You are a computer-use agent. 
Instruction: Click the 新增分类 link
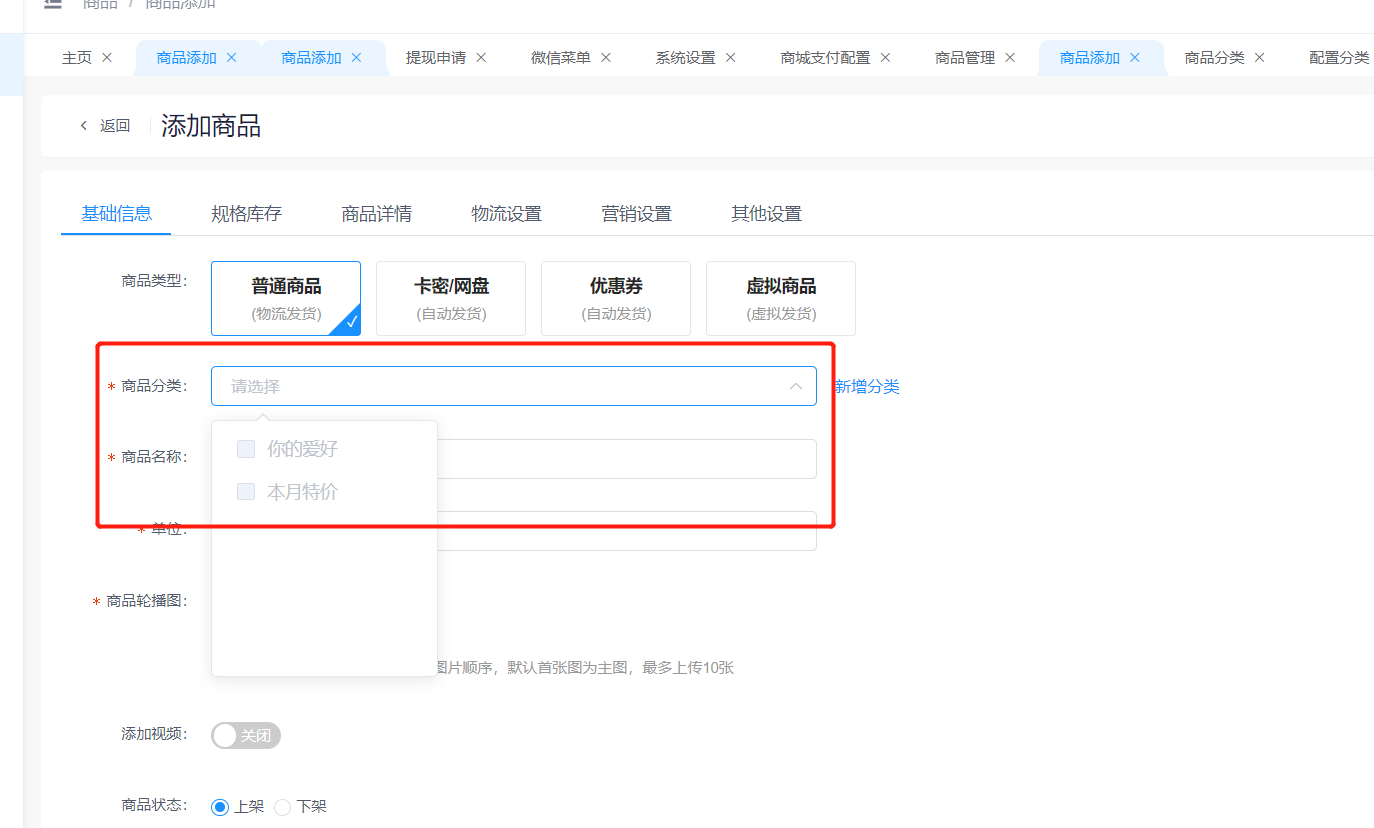coord(867,387)
